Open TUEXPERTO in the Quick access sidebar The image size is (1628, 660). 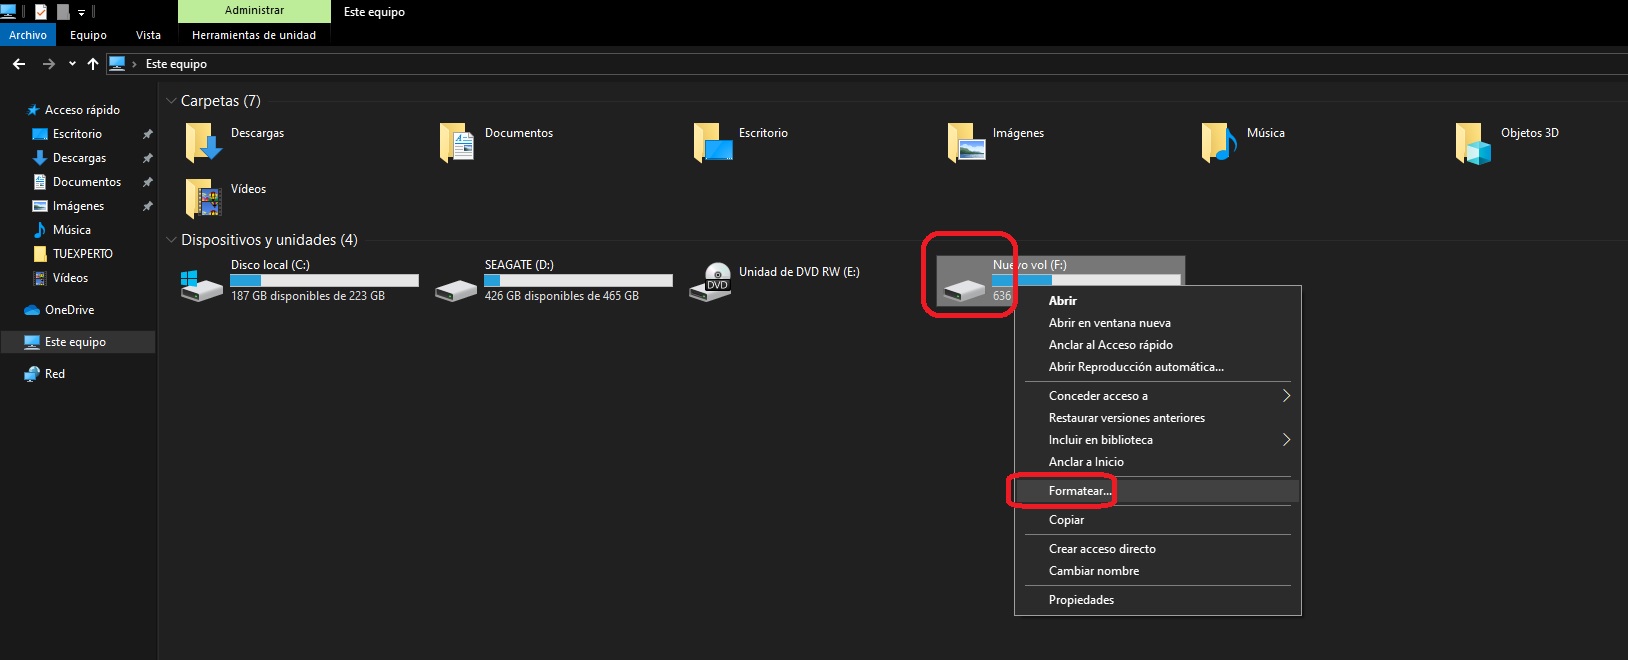[x=82, y=254]
